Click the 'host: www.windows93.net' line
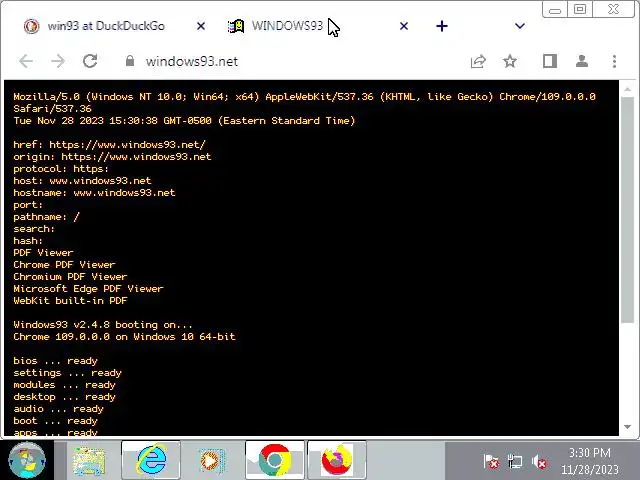The image size is (640, 480). [x=82, y=181]
